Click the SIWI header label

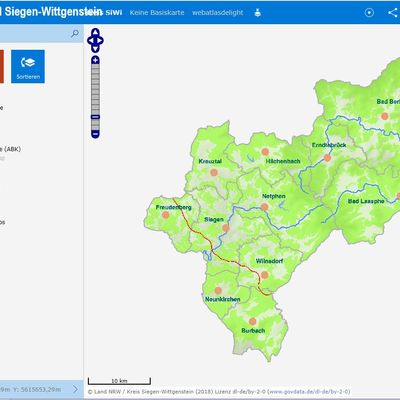click(114, 12)
